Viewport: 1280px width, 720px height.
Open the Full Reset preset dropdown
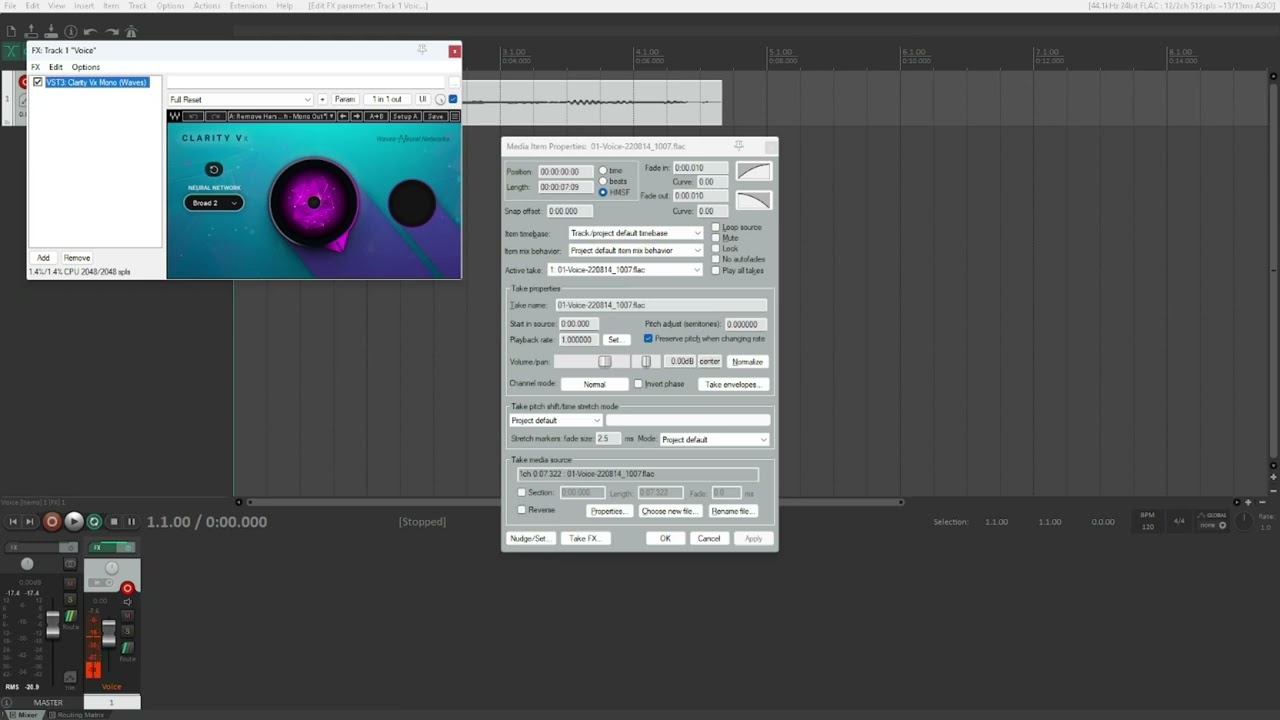(240, 99)
